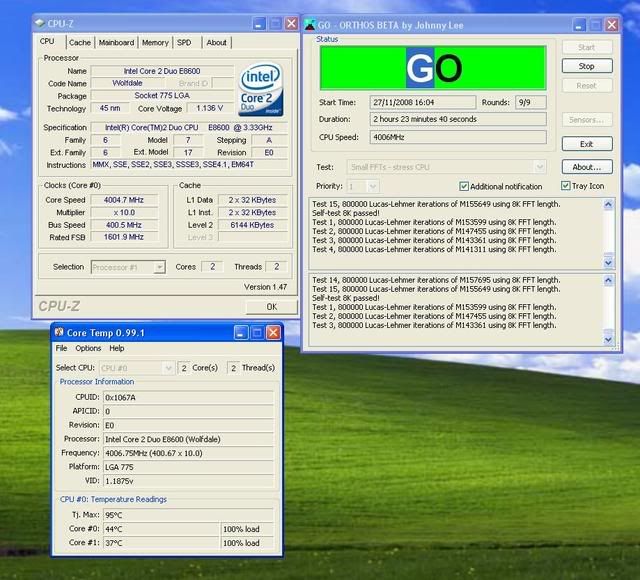Close the CPU-Z window
The height and width of the screenshot is (580, 640).
(x=291, y=23)
